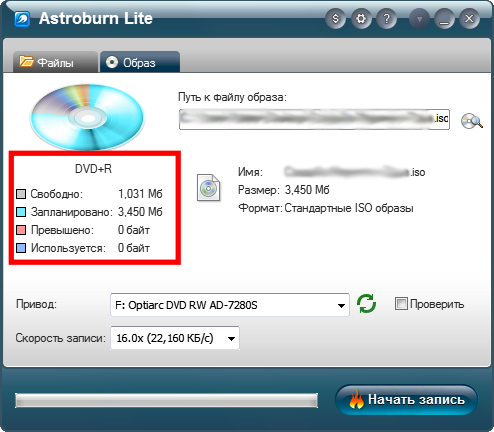Click the Используется 0 байт value
This screenshot has height=432, width=494.
pyautogui.click(x=134, y=248)
